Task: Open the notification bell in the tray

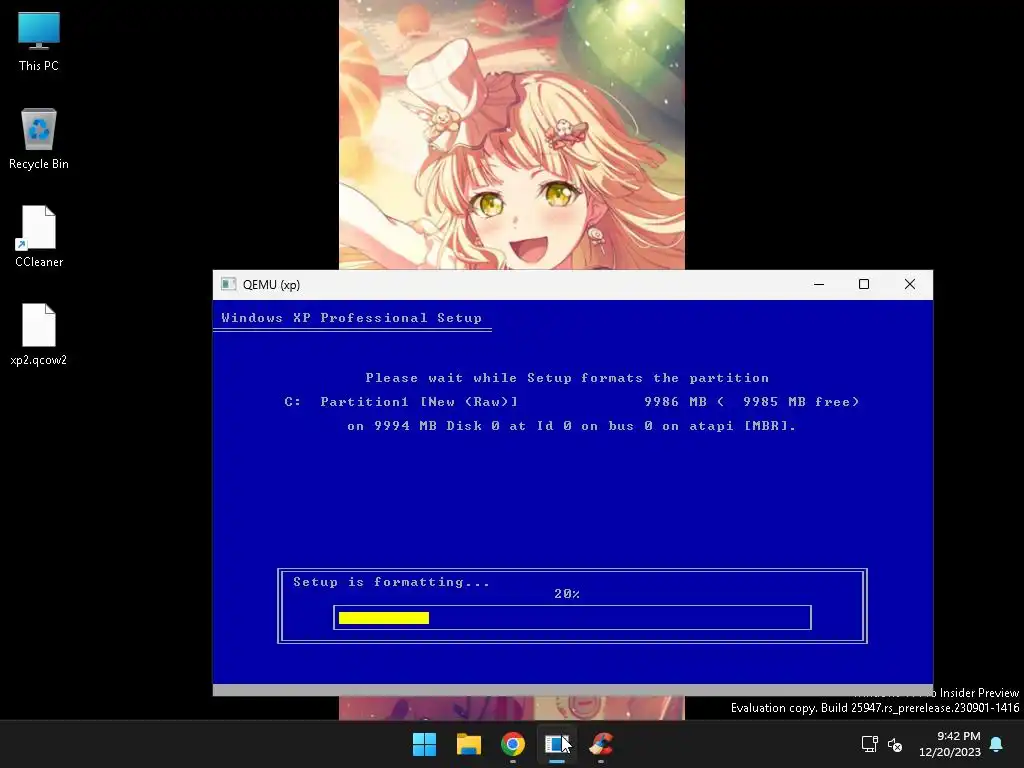Action: pos(997,744)
